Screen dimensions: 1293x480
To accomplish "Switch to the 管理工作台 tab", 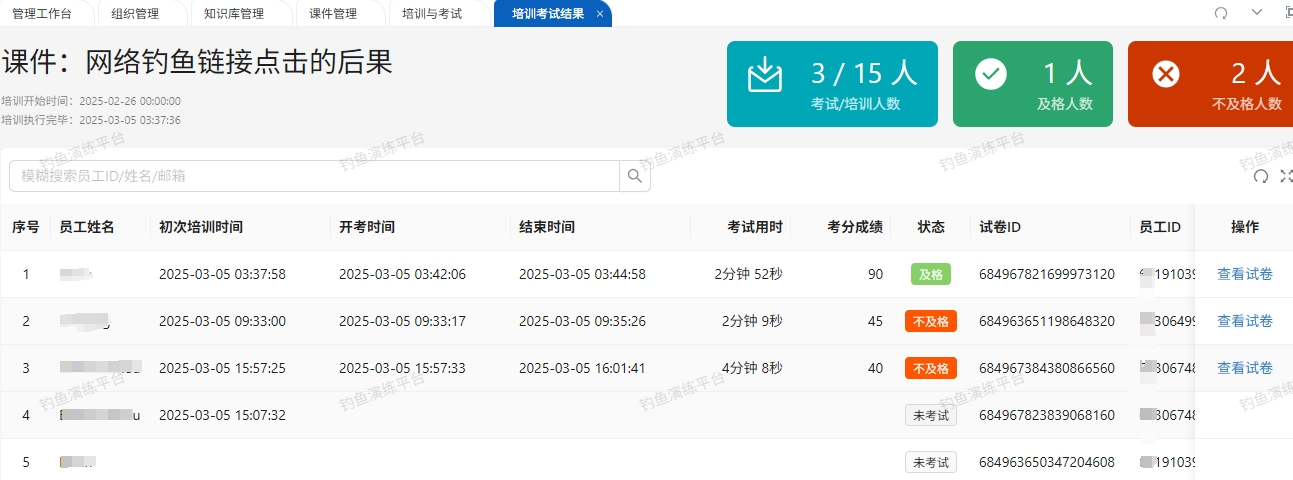I will pos(41,14).
